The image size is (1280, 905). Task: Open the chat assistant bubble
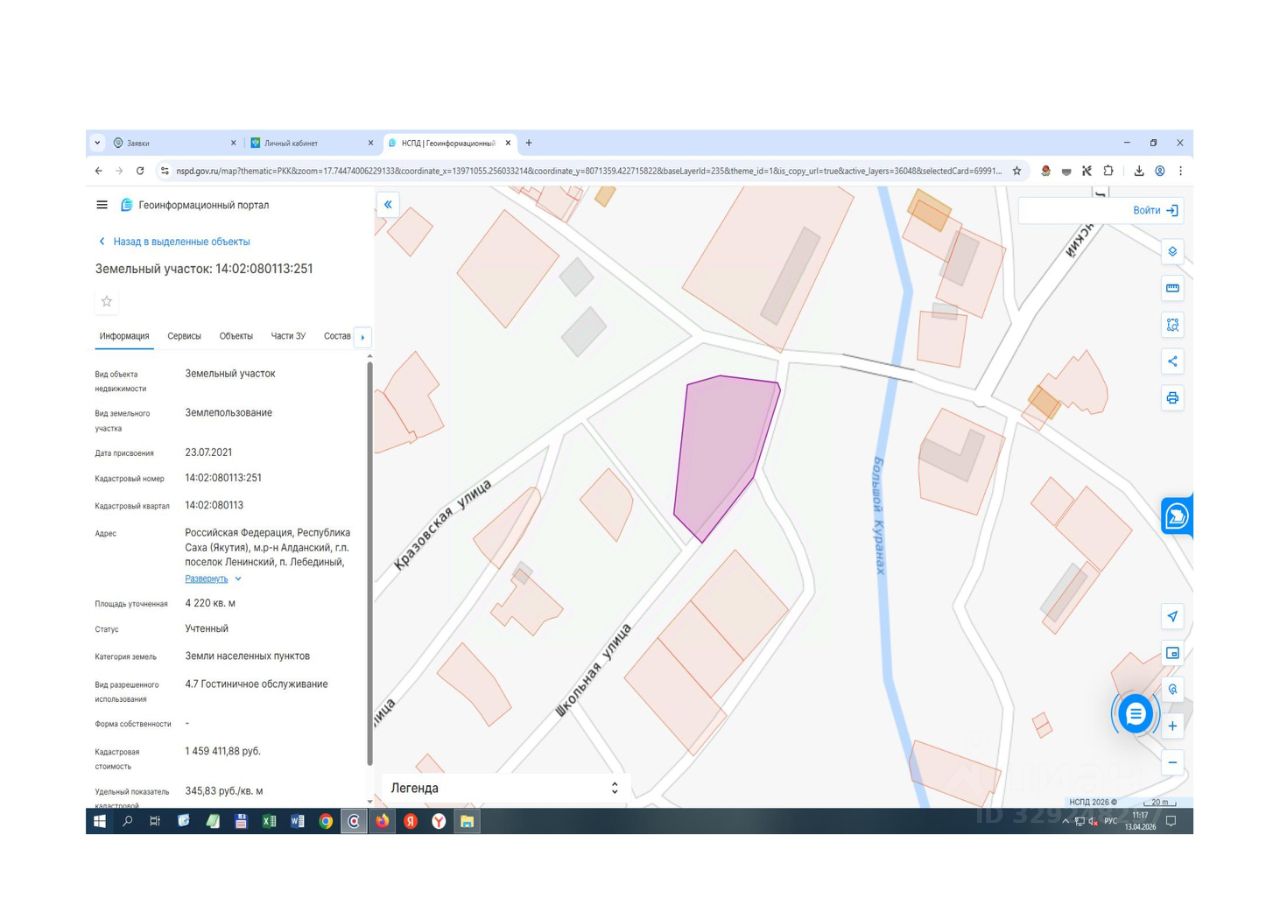click(x=1135, y=714)
